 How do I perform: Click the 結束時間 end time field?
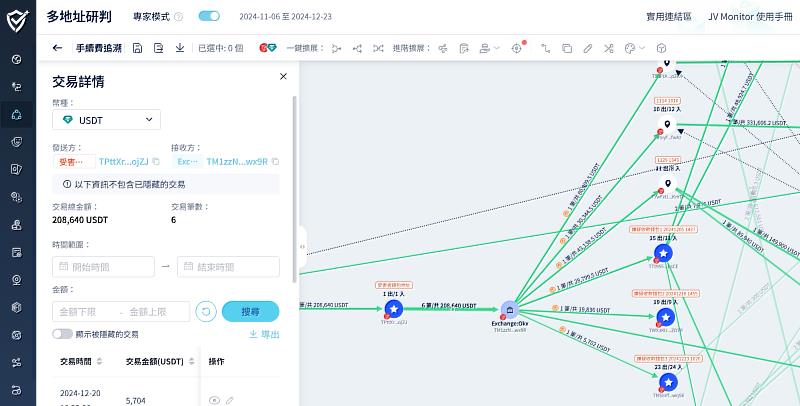[x=228, y=267]
